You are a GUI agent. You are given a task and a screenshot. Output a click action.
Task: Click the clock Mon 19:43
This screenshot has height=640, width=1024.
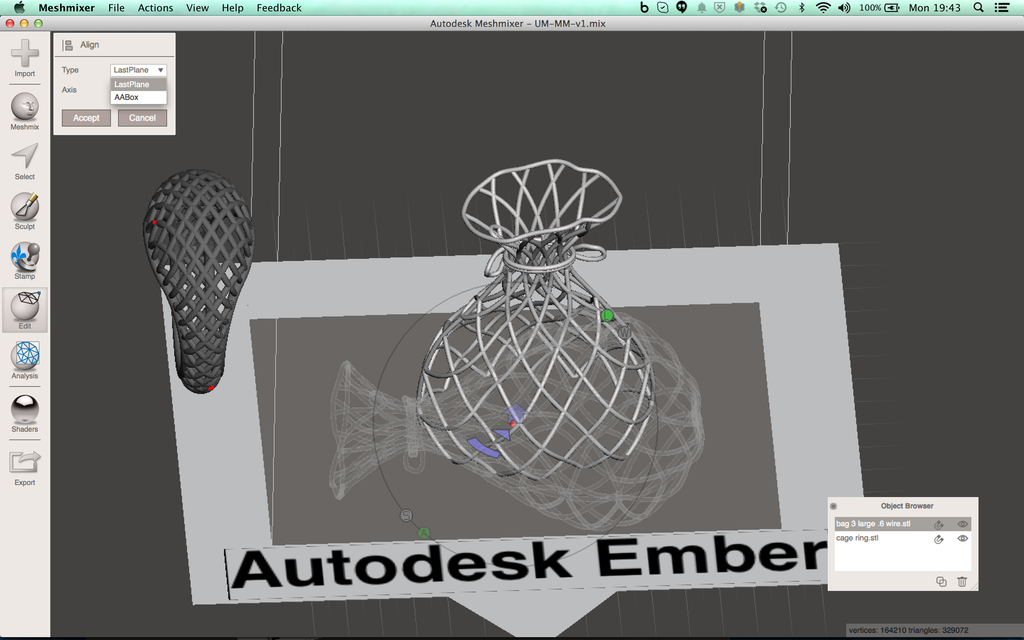click(935, 8)
